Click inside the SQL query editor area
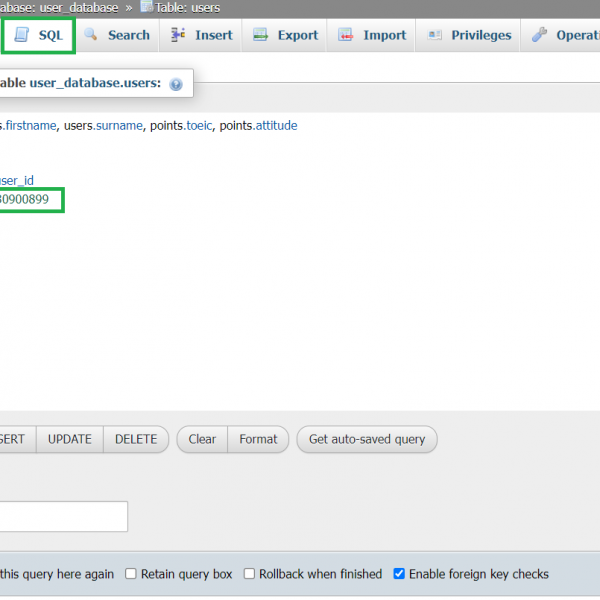The height and width of the screenshot is (600, 600). [300, 300]
